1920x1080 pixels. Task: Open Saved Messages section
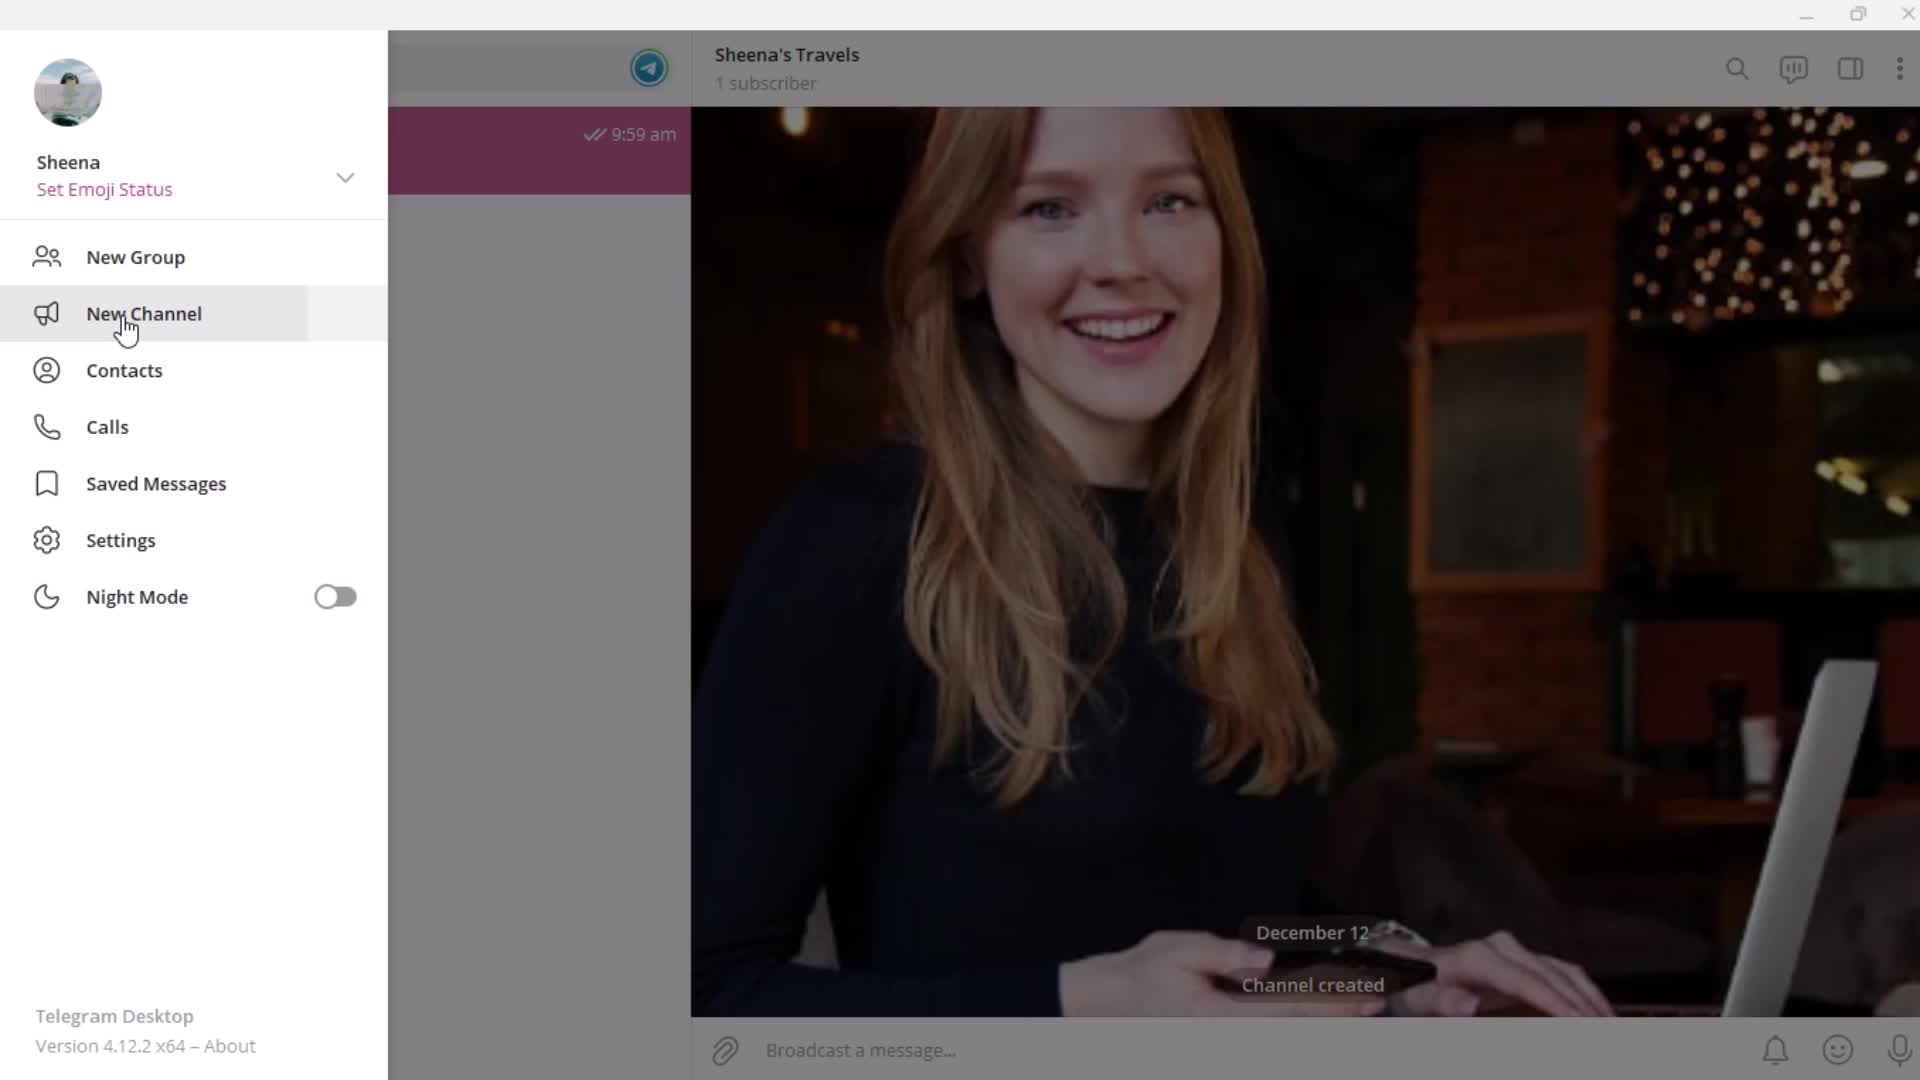click(157, 484)
